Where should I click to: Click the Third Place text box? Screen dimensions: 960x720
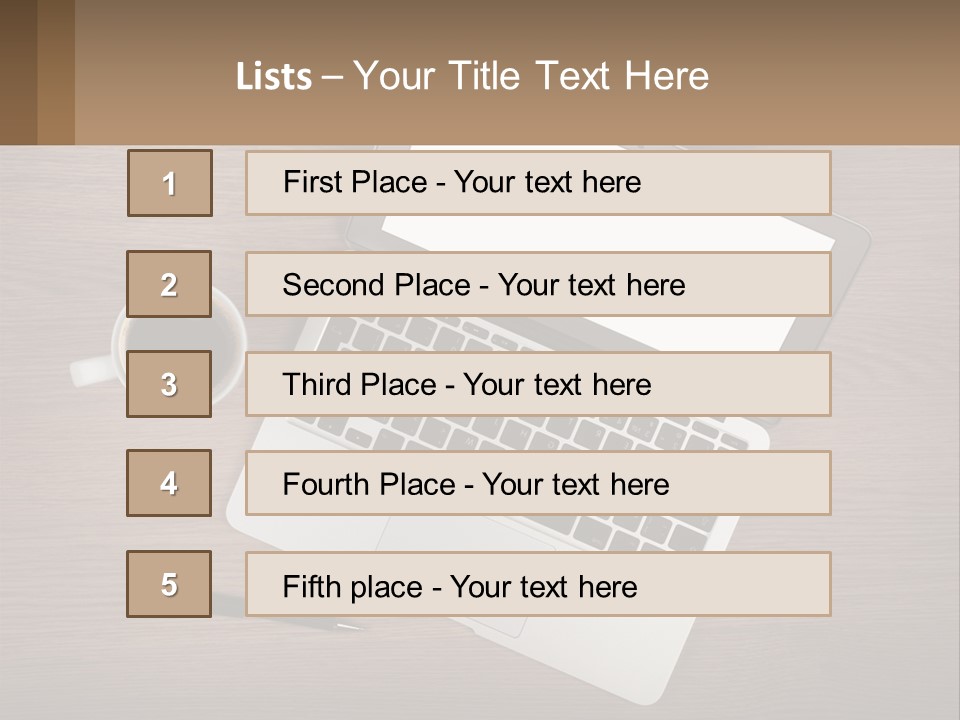(x=537, y=384)
